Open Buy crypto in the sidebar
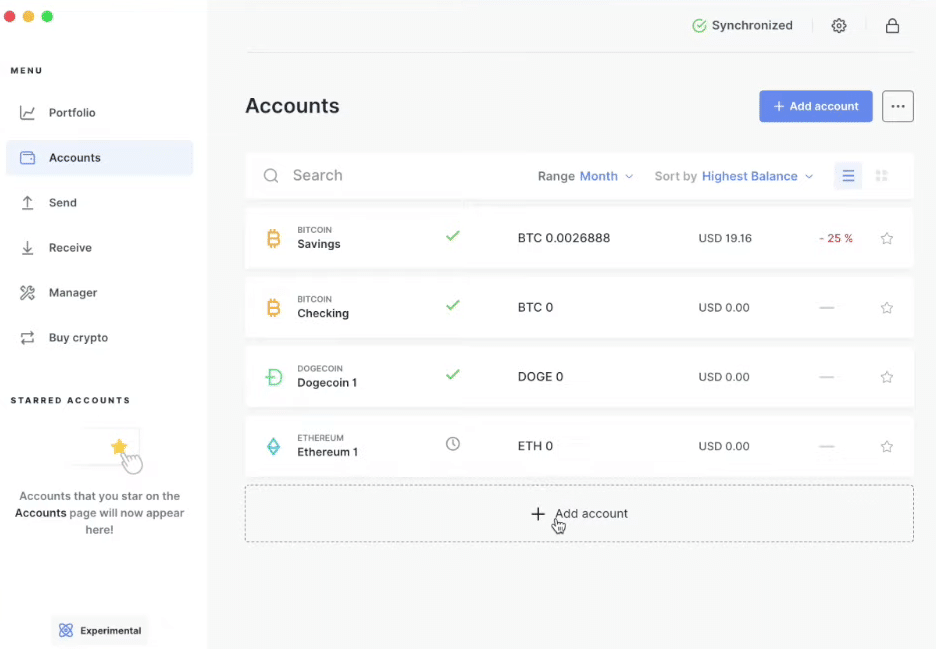936x649 pixels. [78, 338]
